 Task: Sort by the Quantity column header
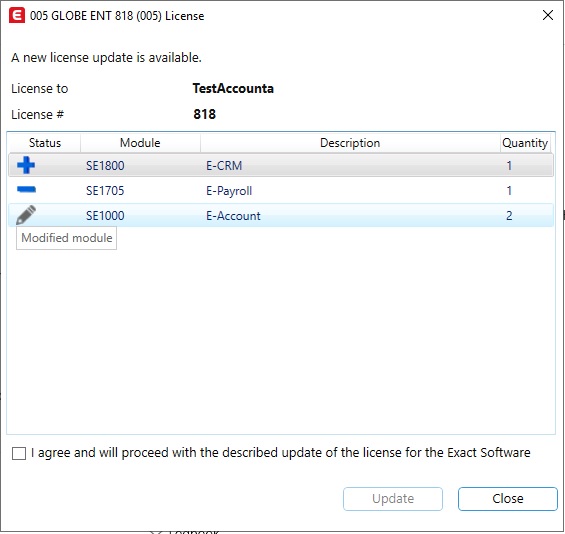point(525,143)
